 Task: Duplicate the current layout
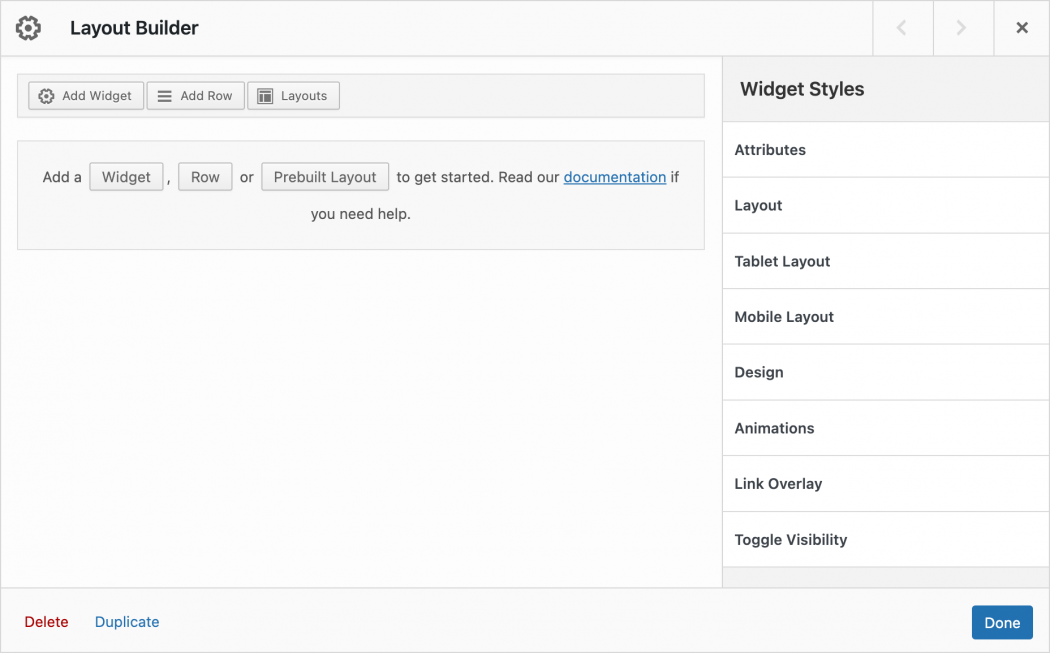click(x=126, y=621)
